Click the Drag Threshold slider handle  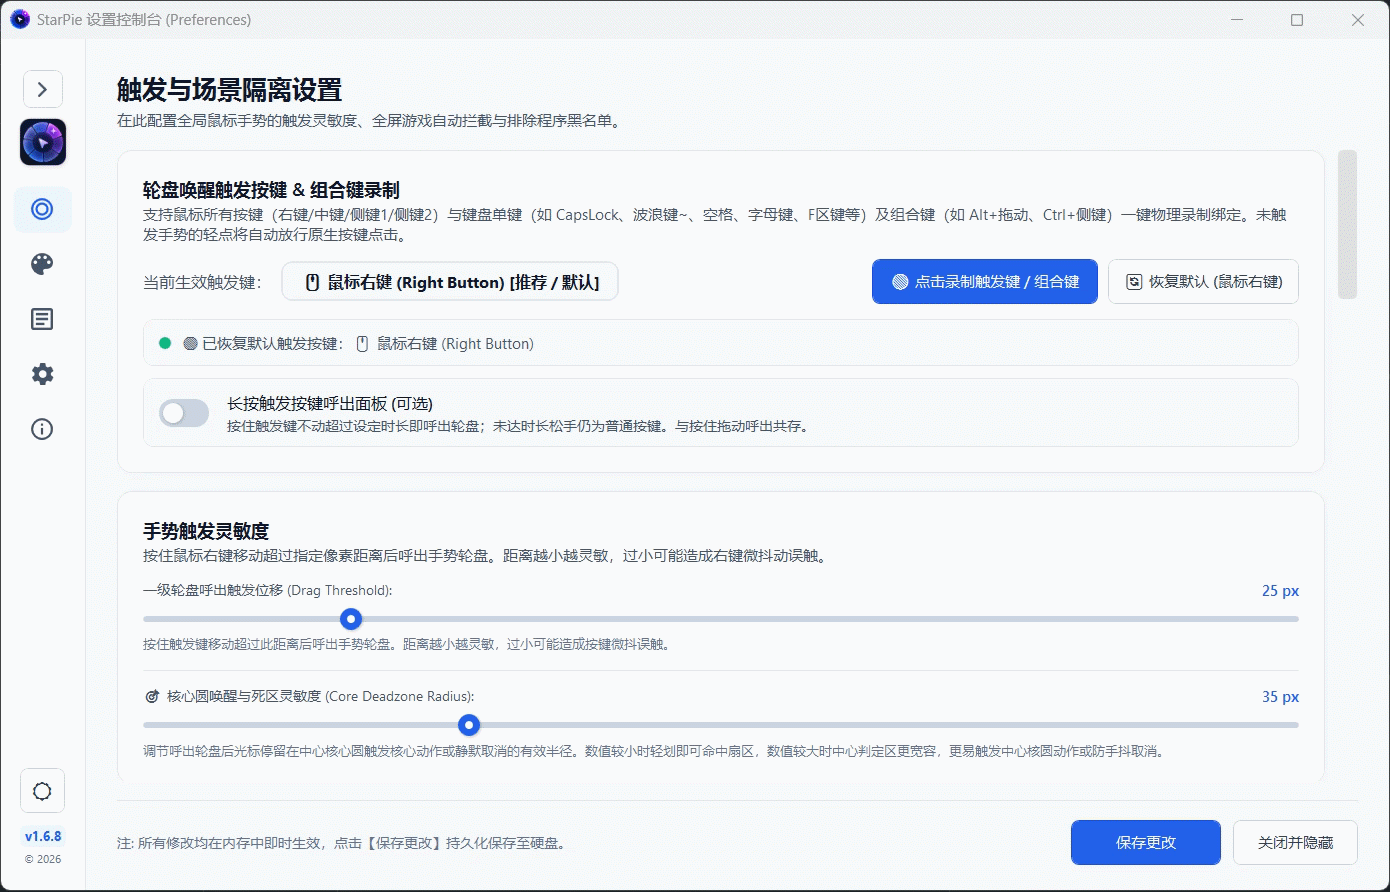350,619
